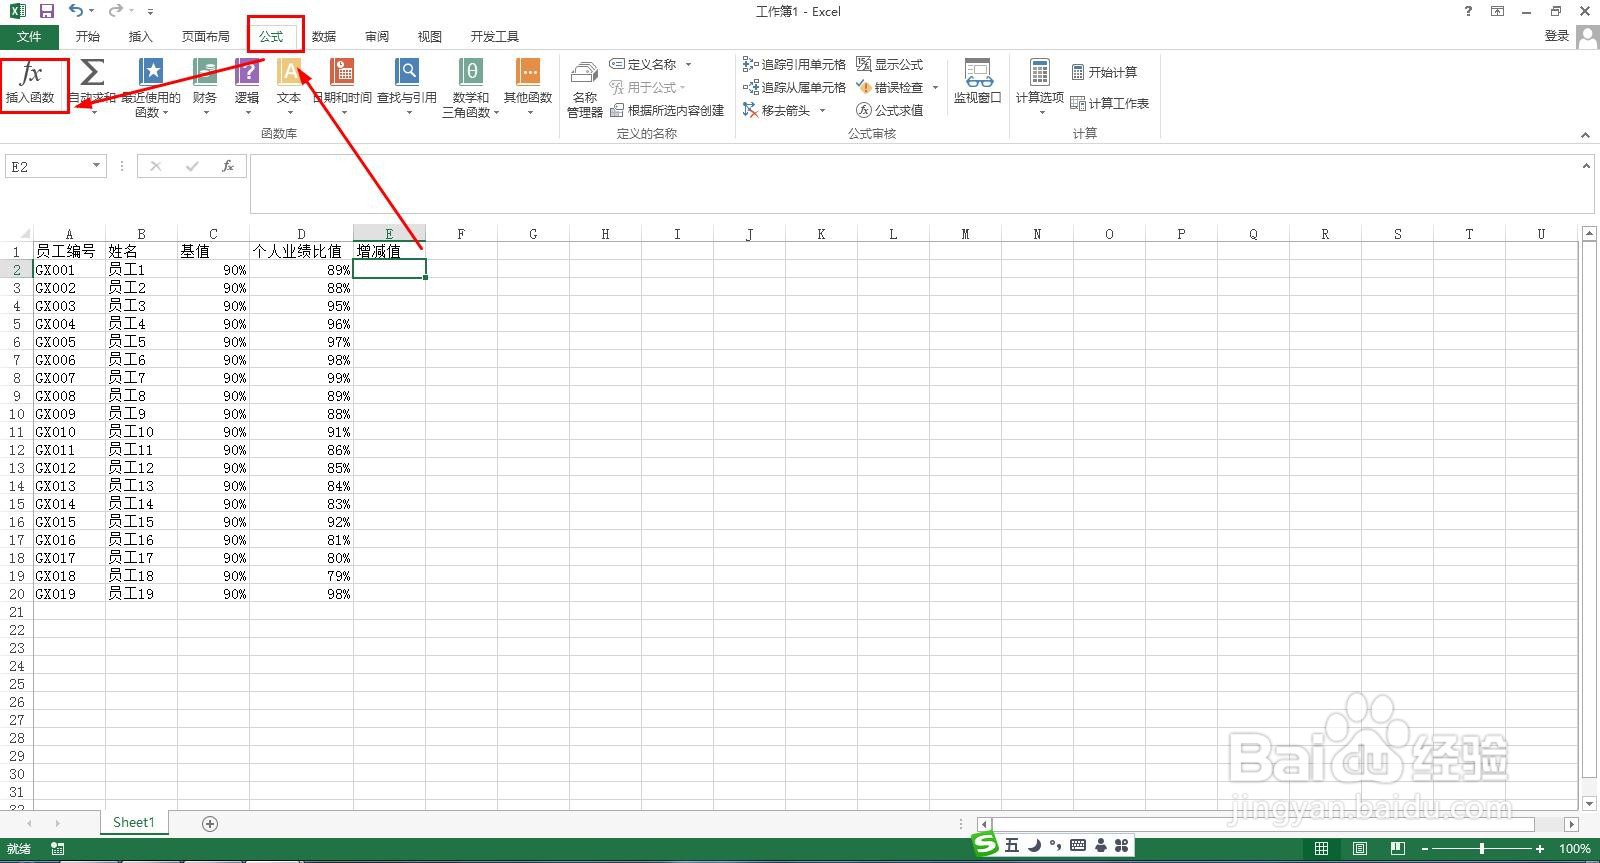
Task: Open the Remove Arrows dropdown arrow
Action: [x=822, y=110]
